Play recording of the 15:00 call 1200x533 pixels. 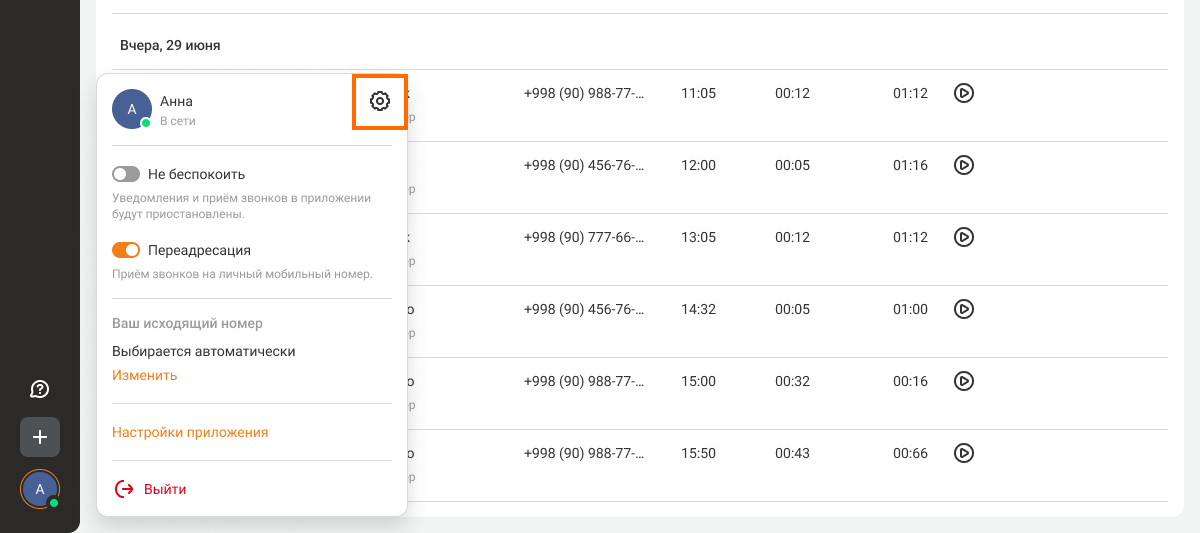point(963,381)
